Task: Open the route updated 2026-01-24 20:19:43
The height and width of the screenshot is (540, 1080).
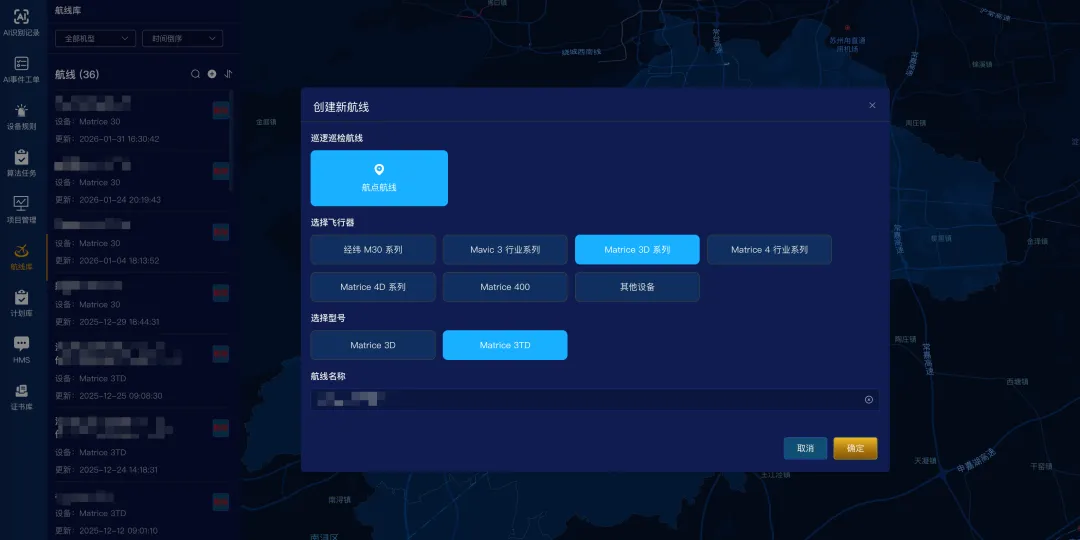Action: tap(141, 180)
